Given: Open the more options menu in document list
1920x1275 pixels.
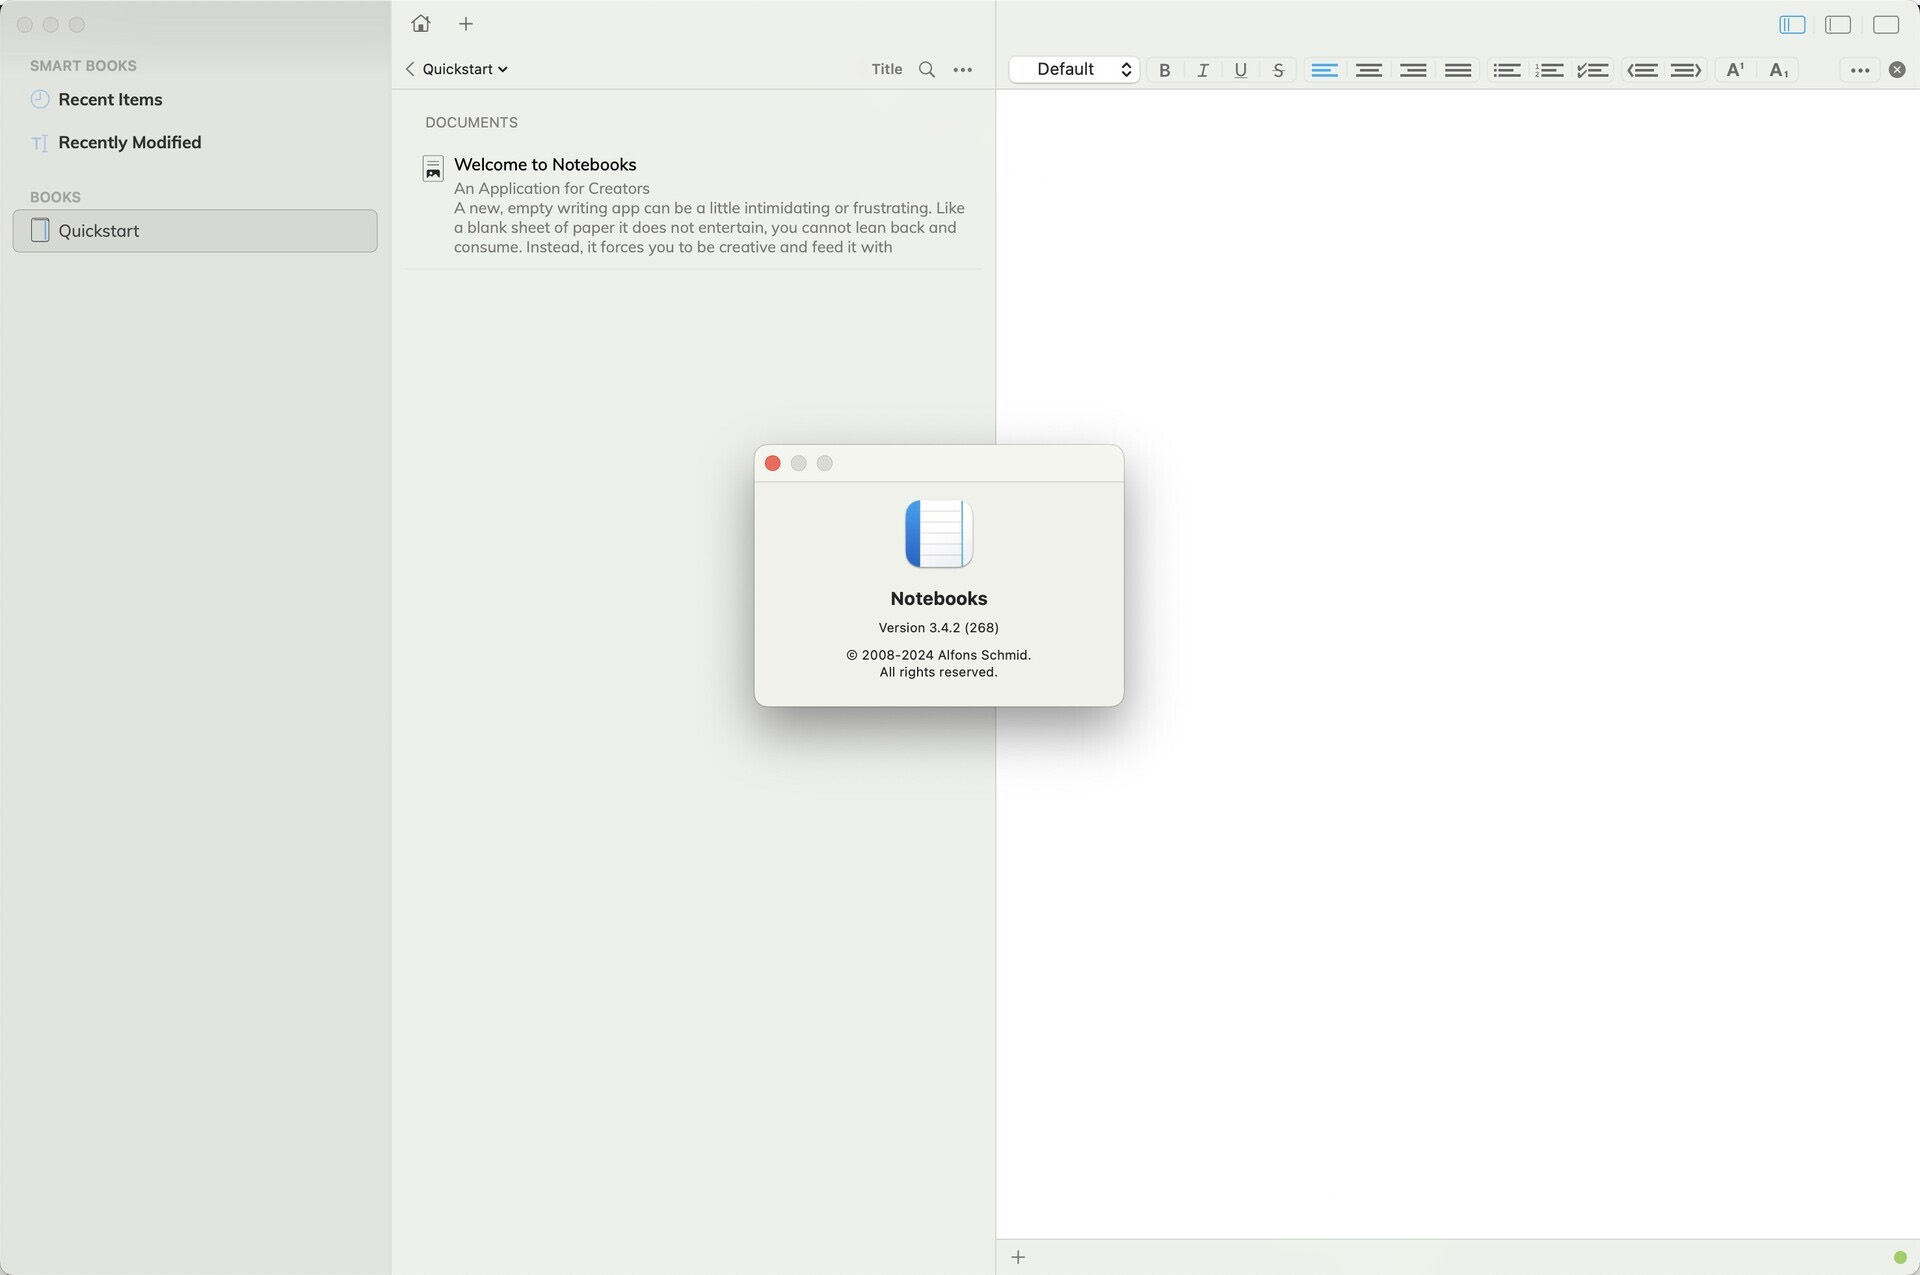Looking at the screenshot, I should pyautogui.click(x=962, y=69).
